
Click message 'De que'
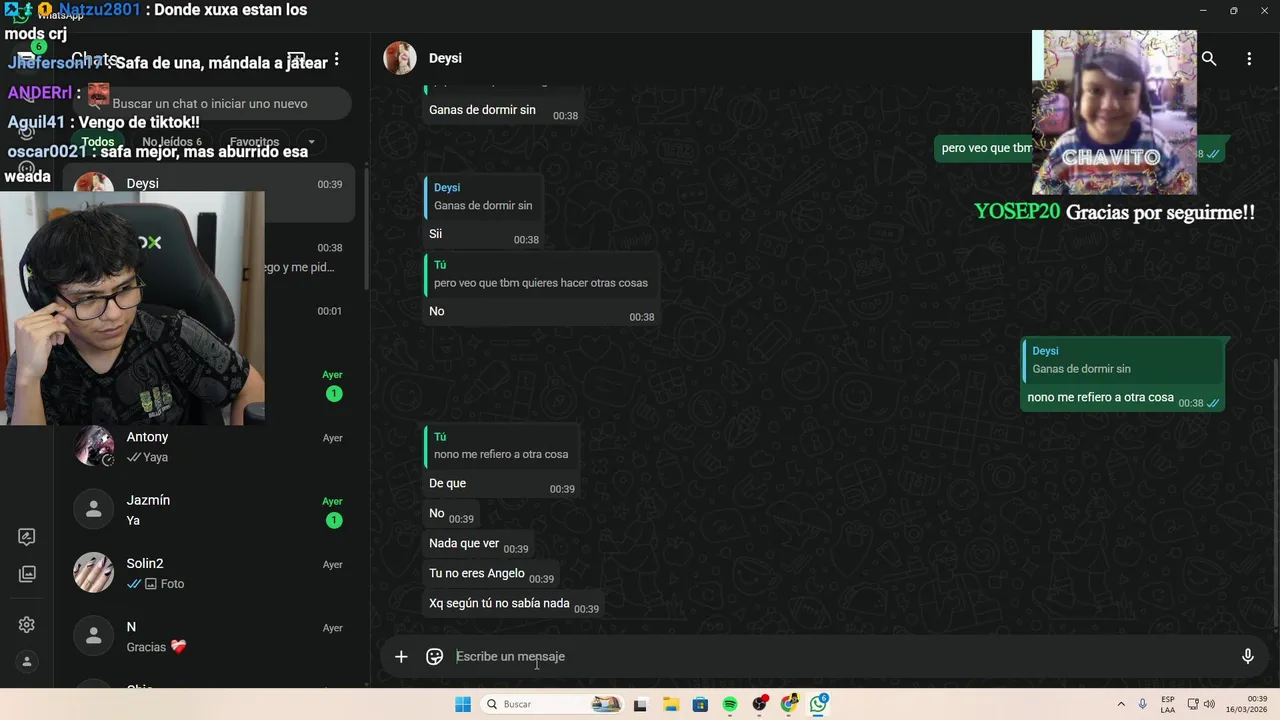[x=447, y=483]
